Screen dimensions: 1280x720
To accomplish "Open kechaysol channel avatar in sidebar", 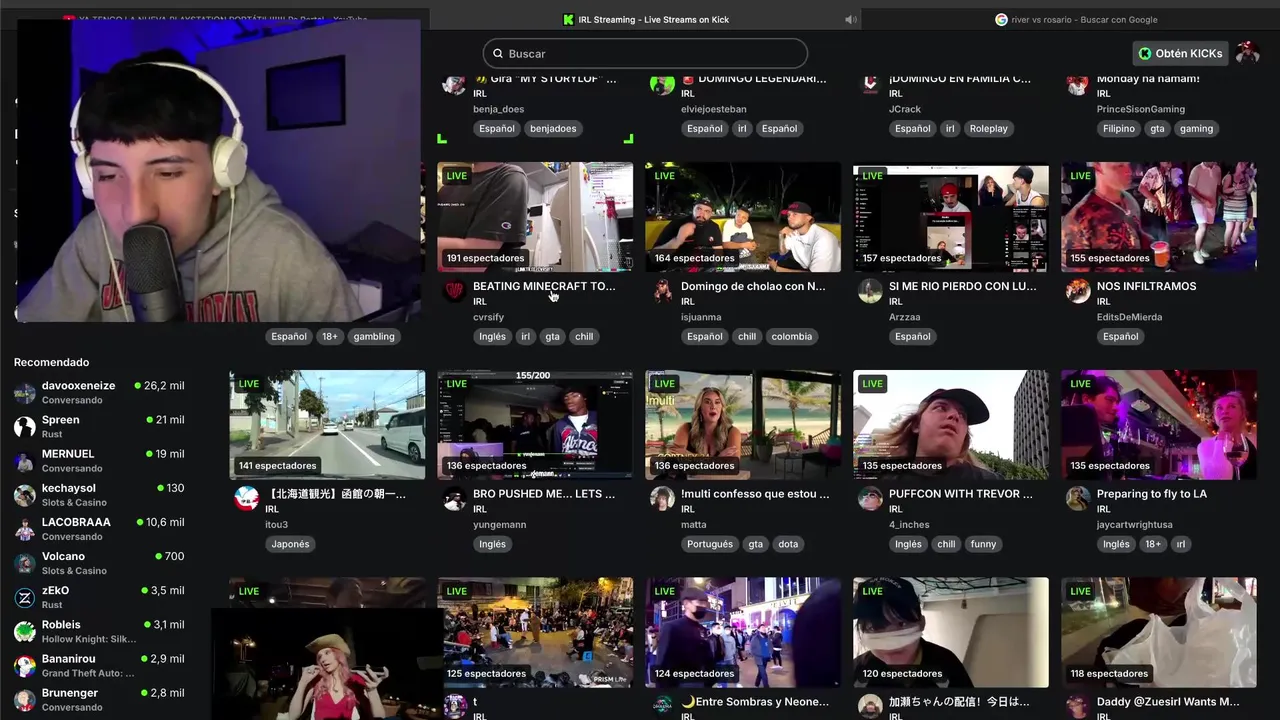I will 25,495.
